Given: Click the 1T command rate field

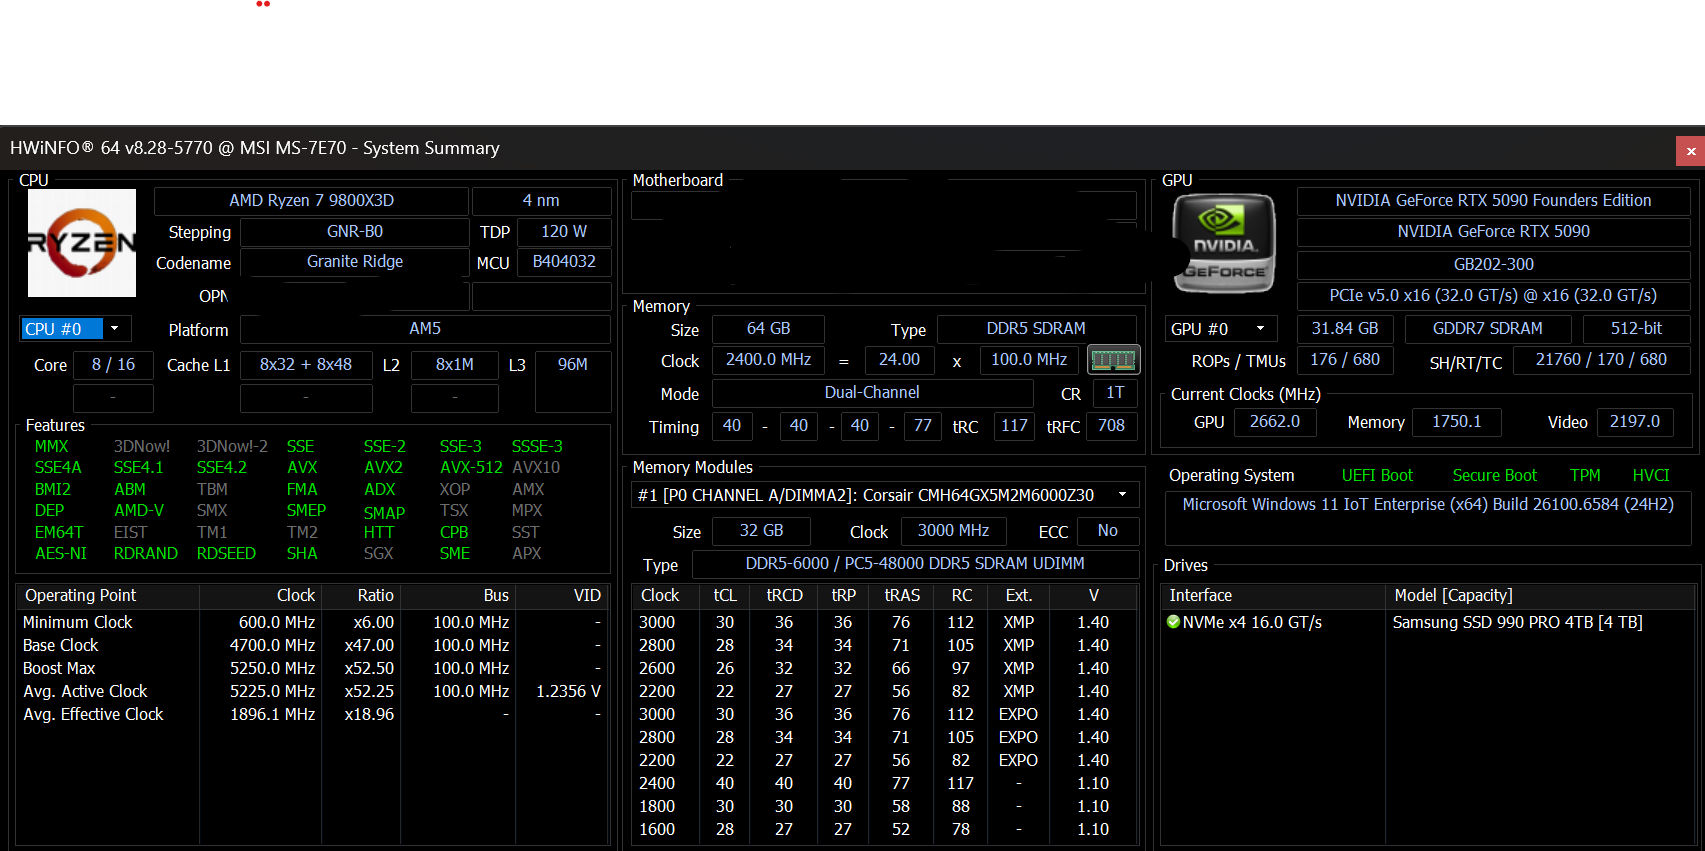Looking at the screenshot, I should click(x=1115, y=393).
